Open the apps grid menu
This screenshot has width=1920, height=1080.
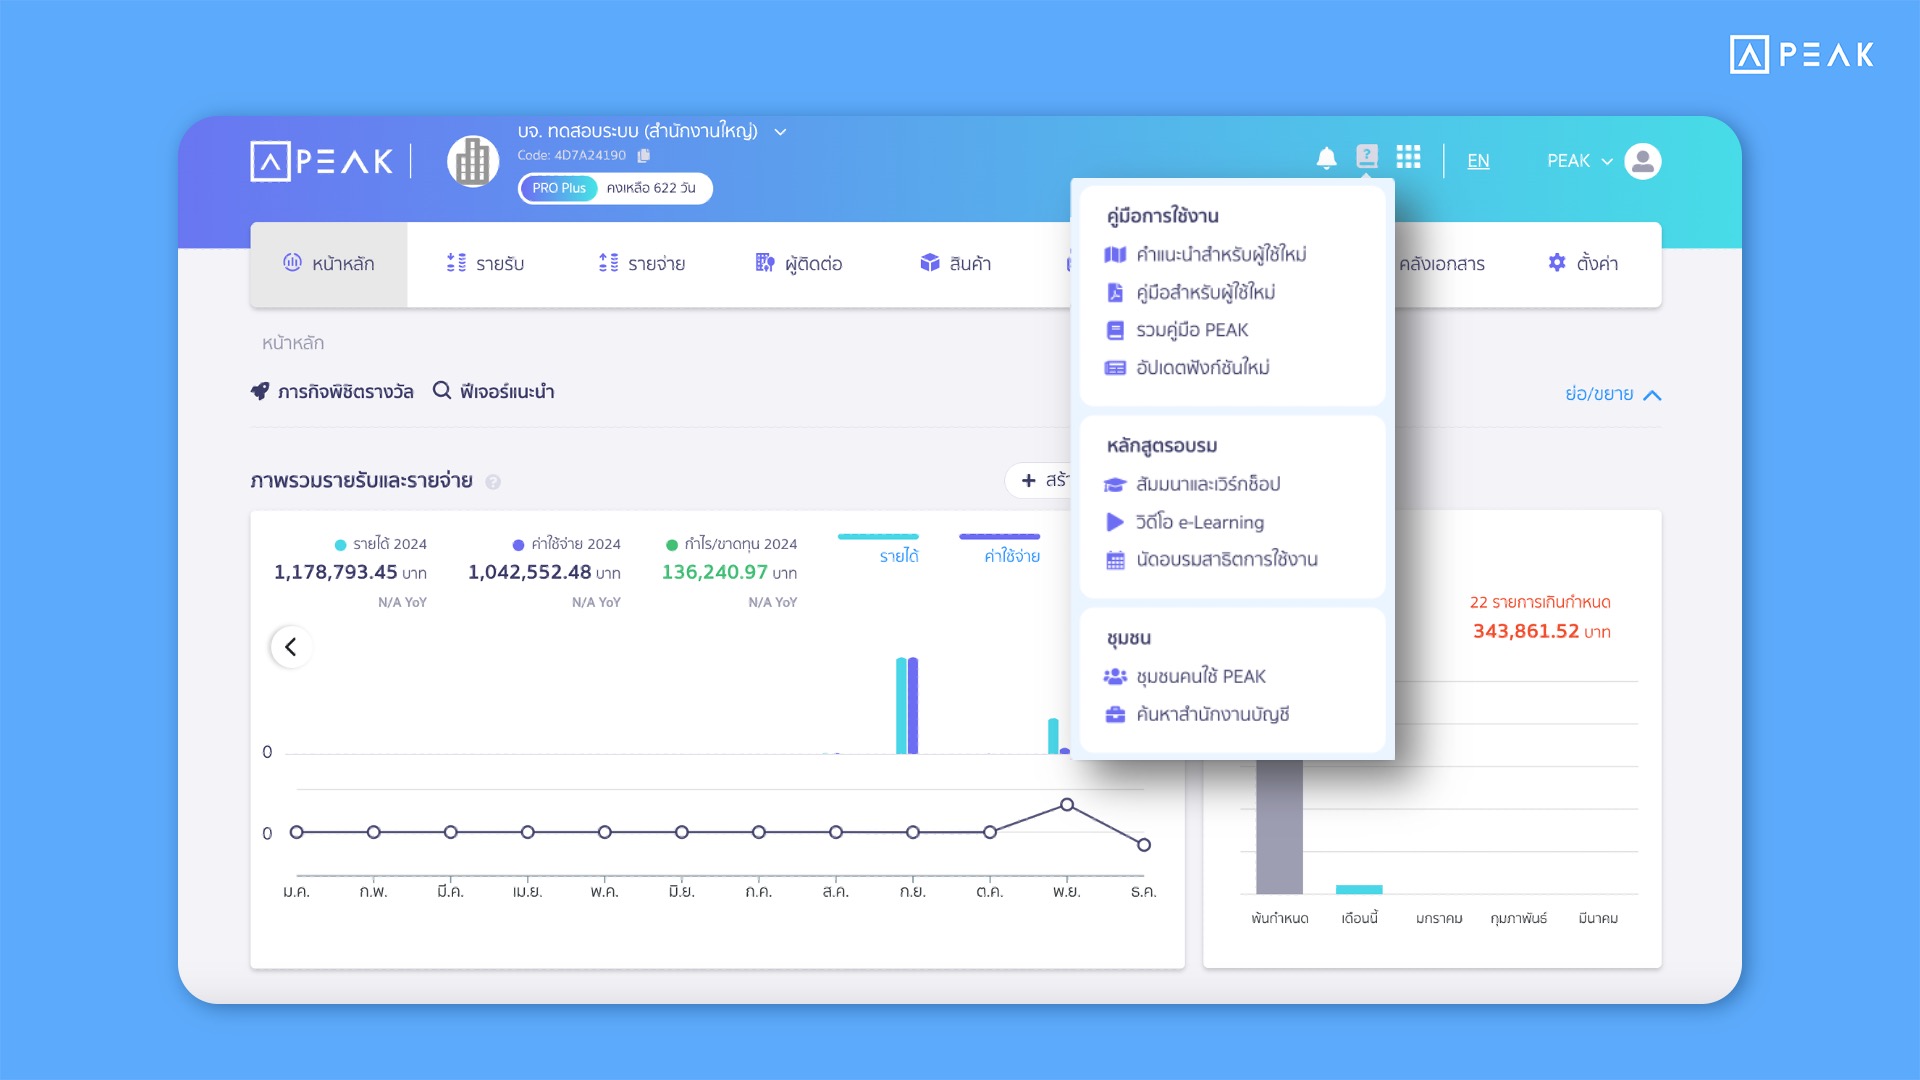point(1408,157)
